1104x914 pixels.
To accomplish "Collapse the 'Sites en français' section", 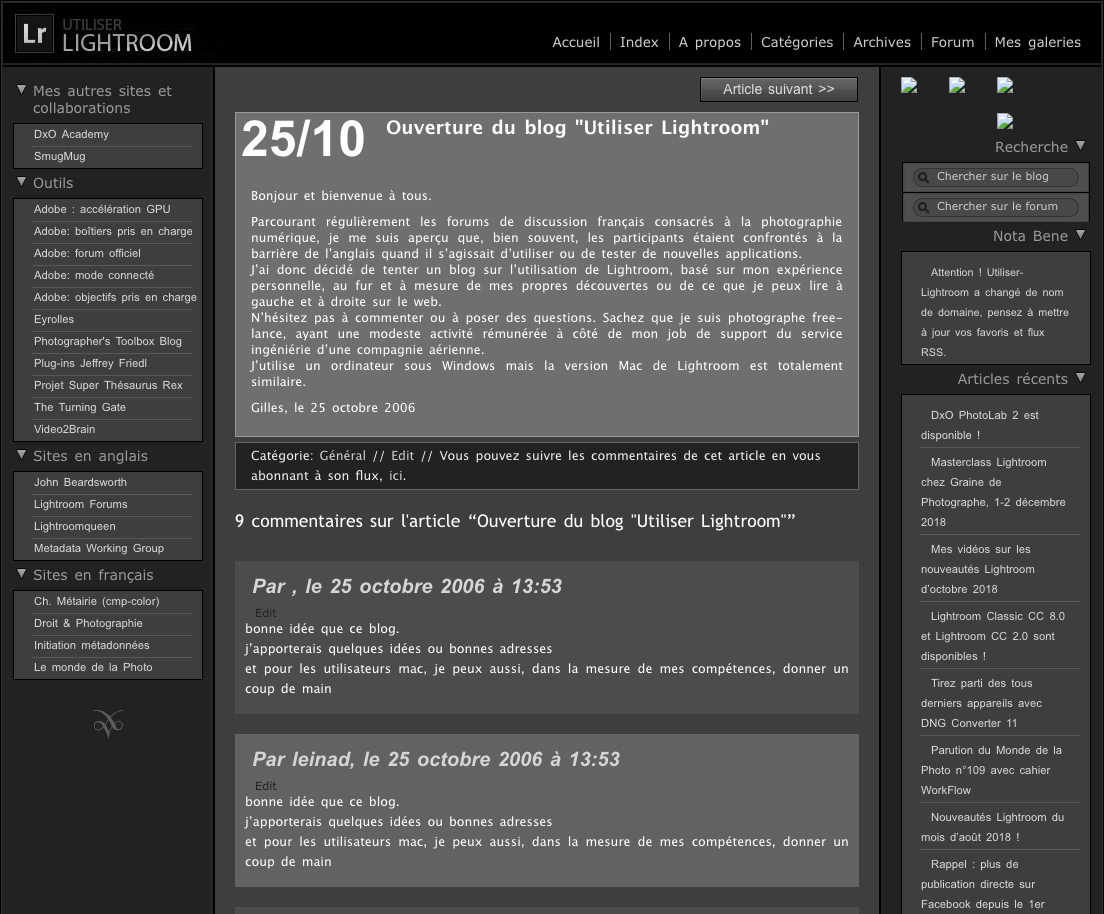I will pyautogui.click(x=21, y=574).
